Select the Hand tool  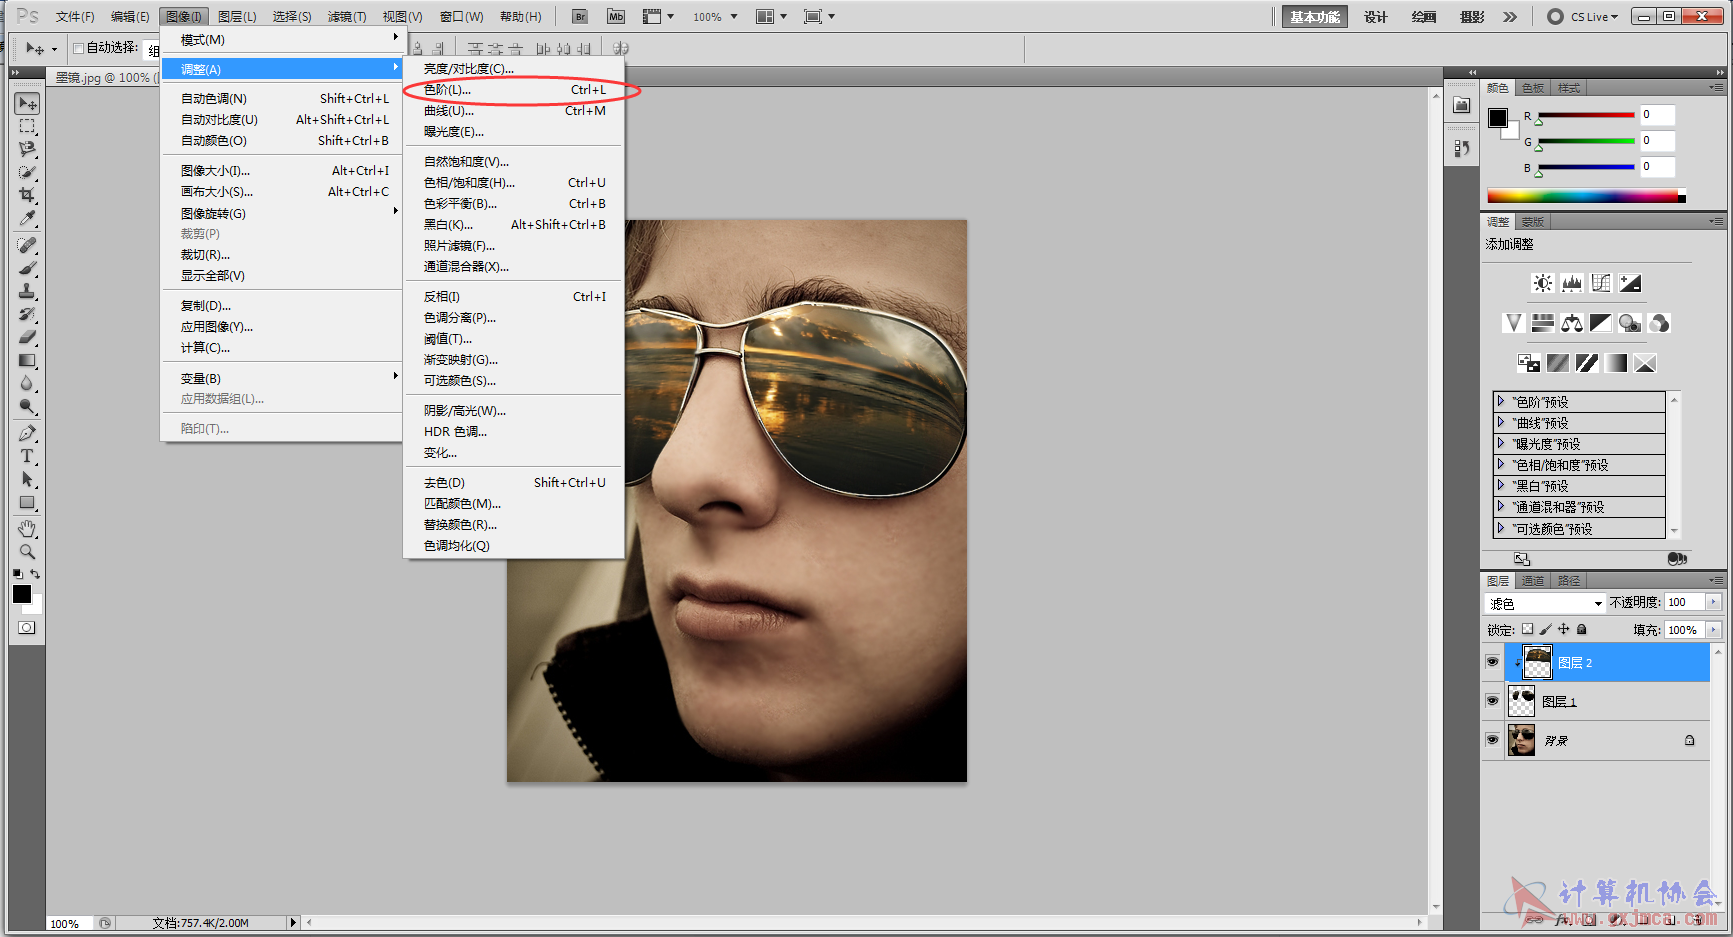[x=27, y=529]
